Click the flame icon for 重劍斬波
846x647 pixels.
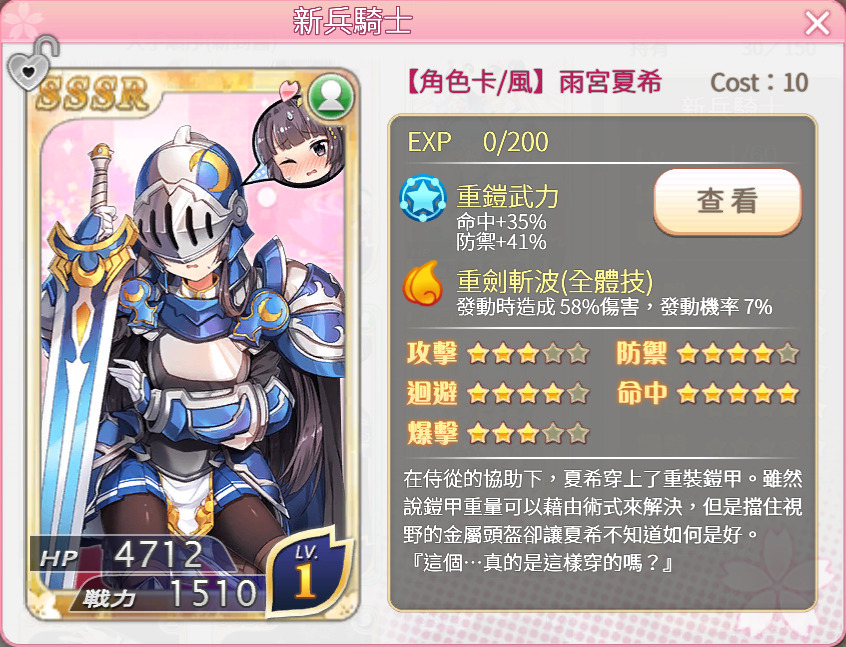coord(422,282)
